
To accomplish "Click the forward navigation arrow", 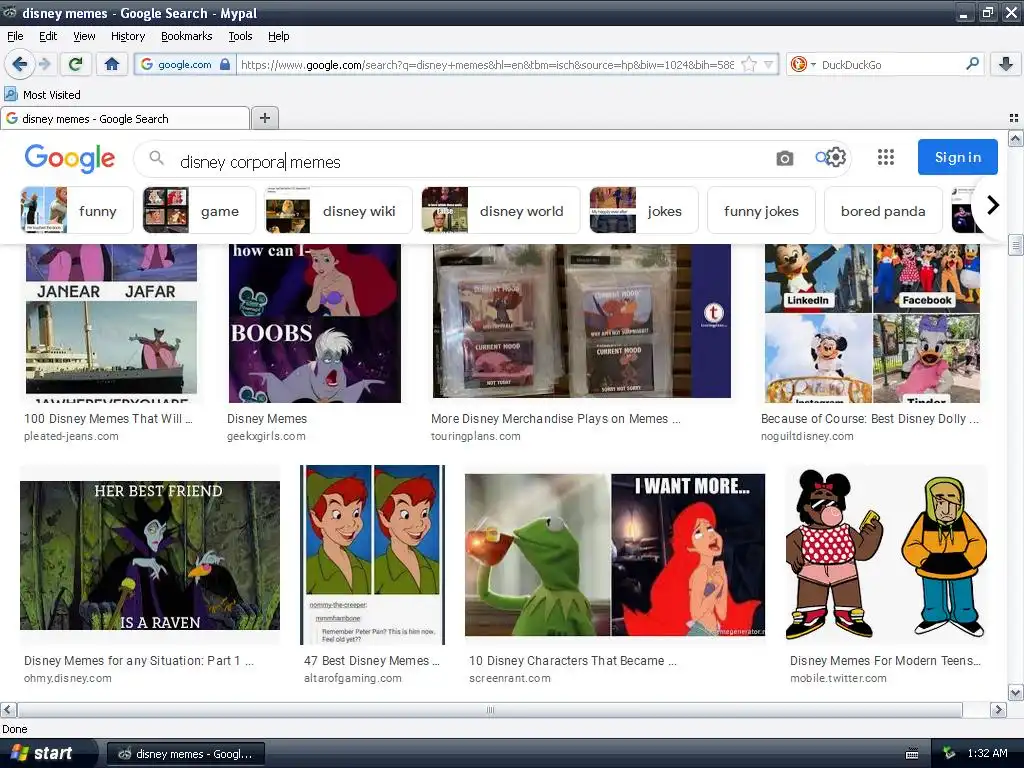I will pos(44,64).
